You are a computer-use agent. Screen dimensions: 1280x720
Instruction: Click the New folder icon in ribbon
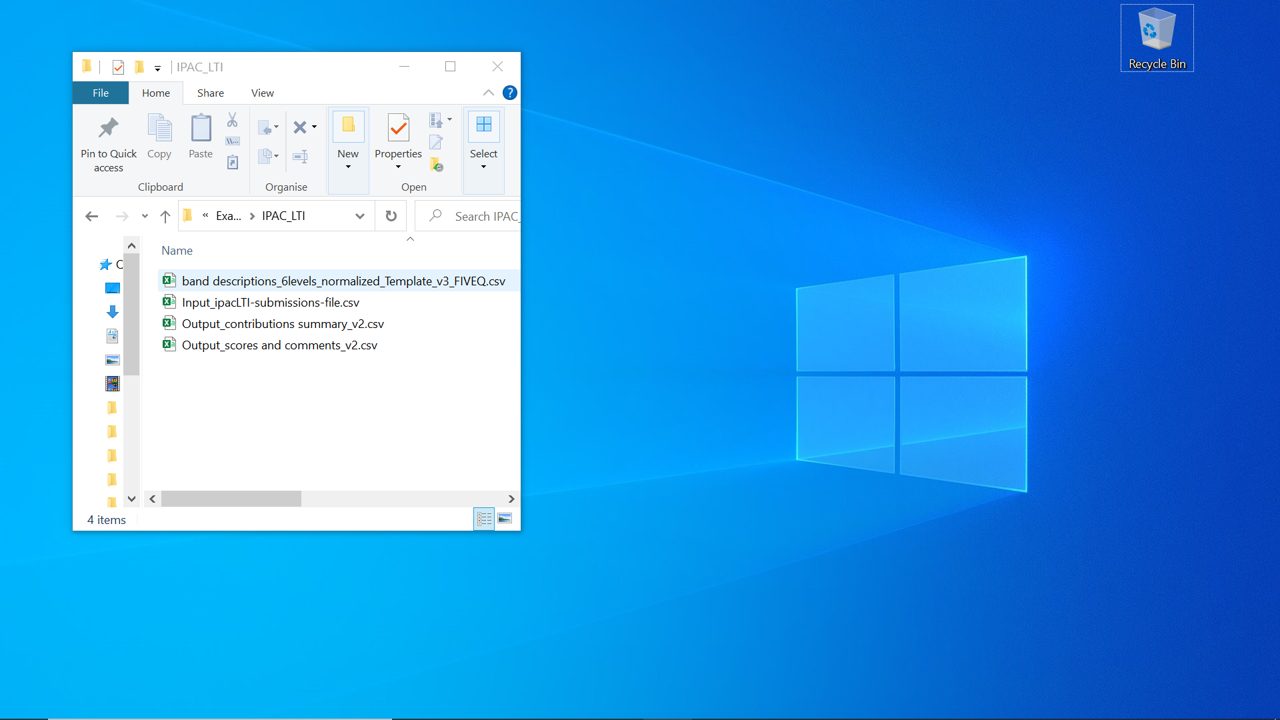348,126
